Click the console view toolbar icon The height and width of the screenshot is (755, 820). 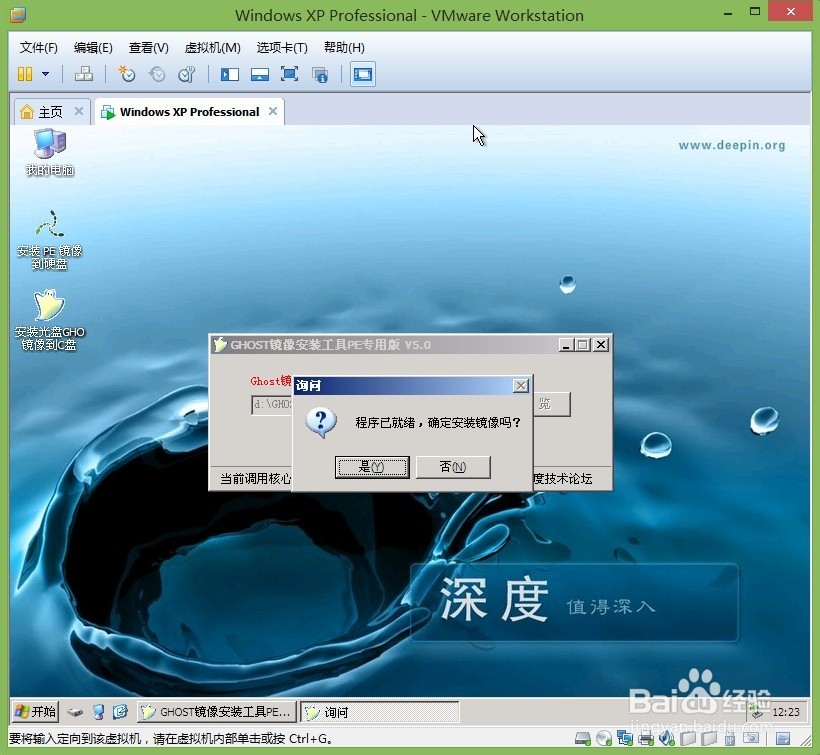tap(362, 74)
